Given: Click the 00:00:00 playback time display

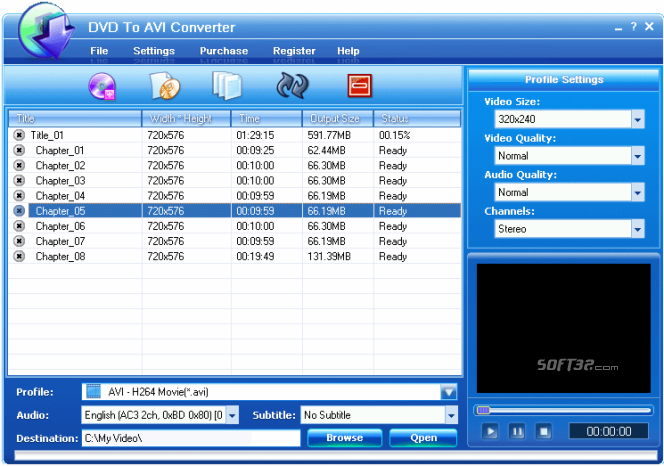Looking at the screenshot, I should [609, 431].
